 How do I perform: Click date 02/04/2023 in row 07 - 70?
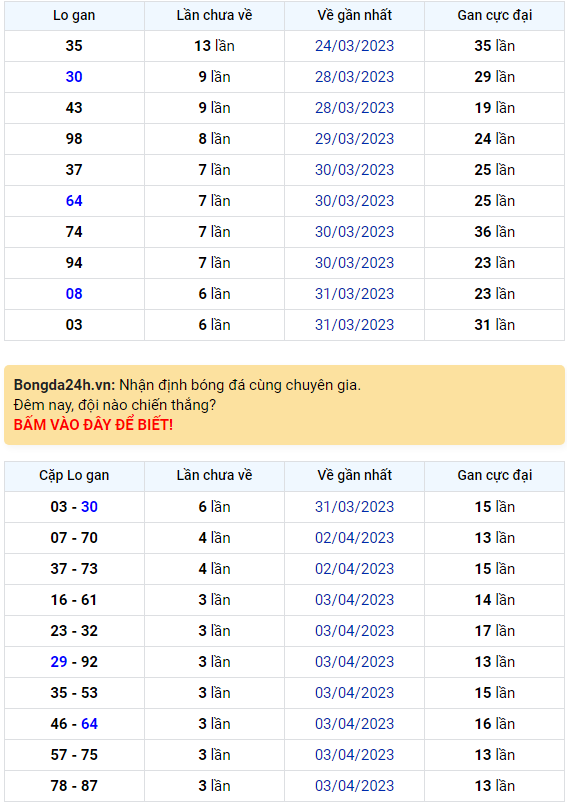tap(354, 538)
